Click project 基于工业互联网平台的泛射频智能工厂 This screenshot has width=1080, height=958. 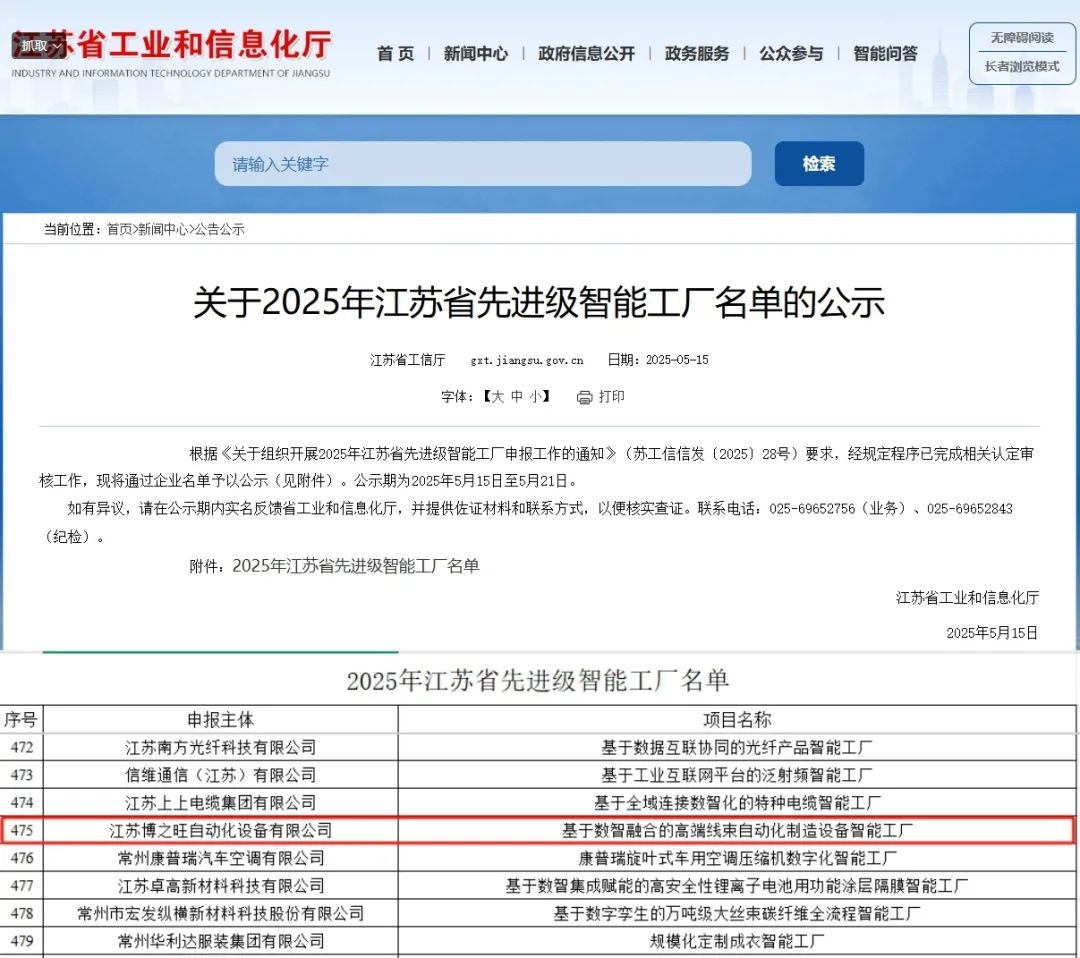tap(737, 775)
